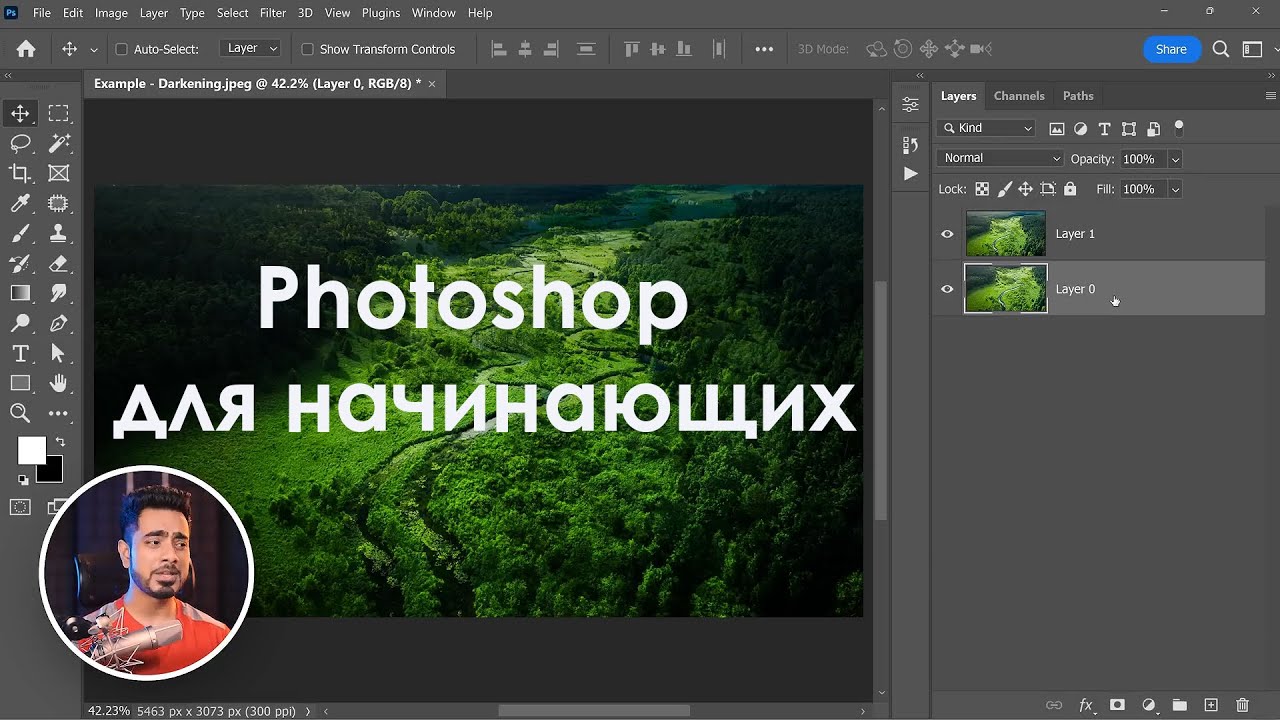
Task: Select the Frame tool
Action: coord(59,174)
